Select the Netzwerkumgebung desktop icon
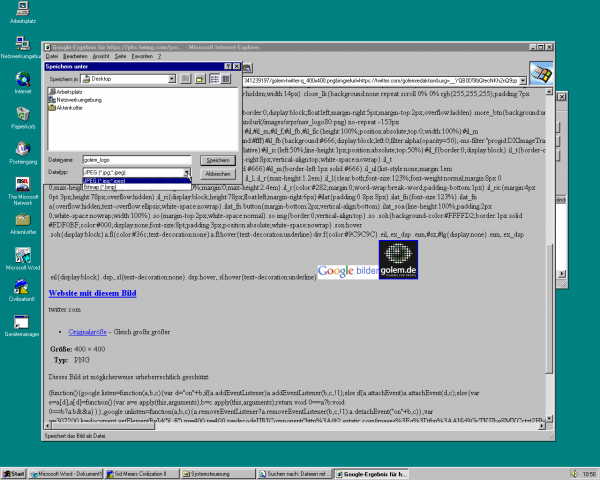This screenshot has width=600, height=480. [21, 47]
